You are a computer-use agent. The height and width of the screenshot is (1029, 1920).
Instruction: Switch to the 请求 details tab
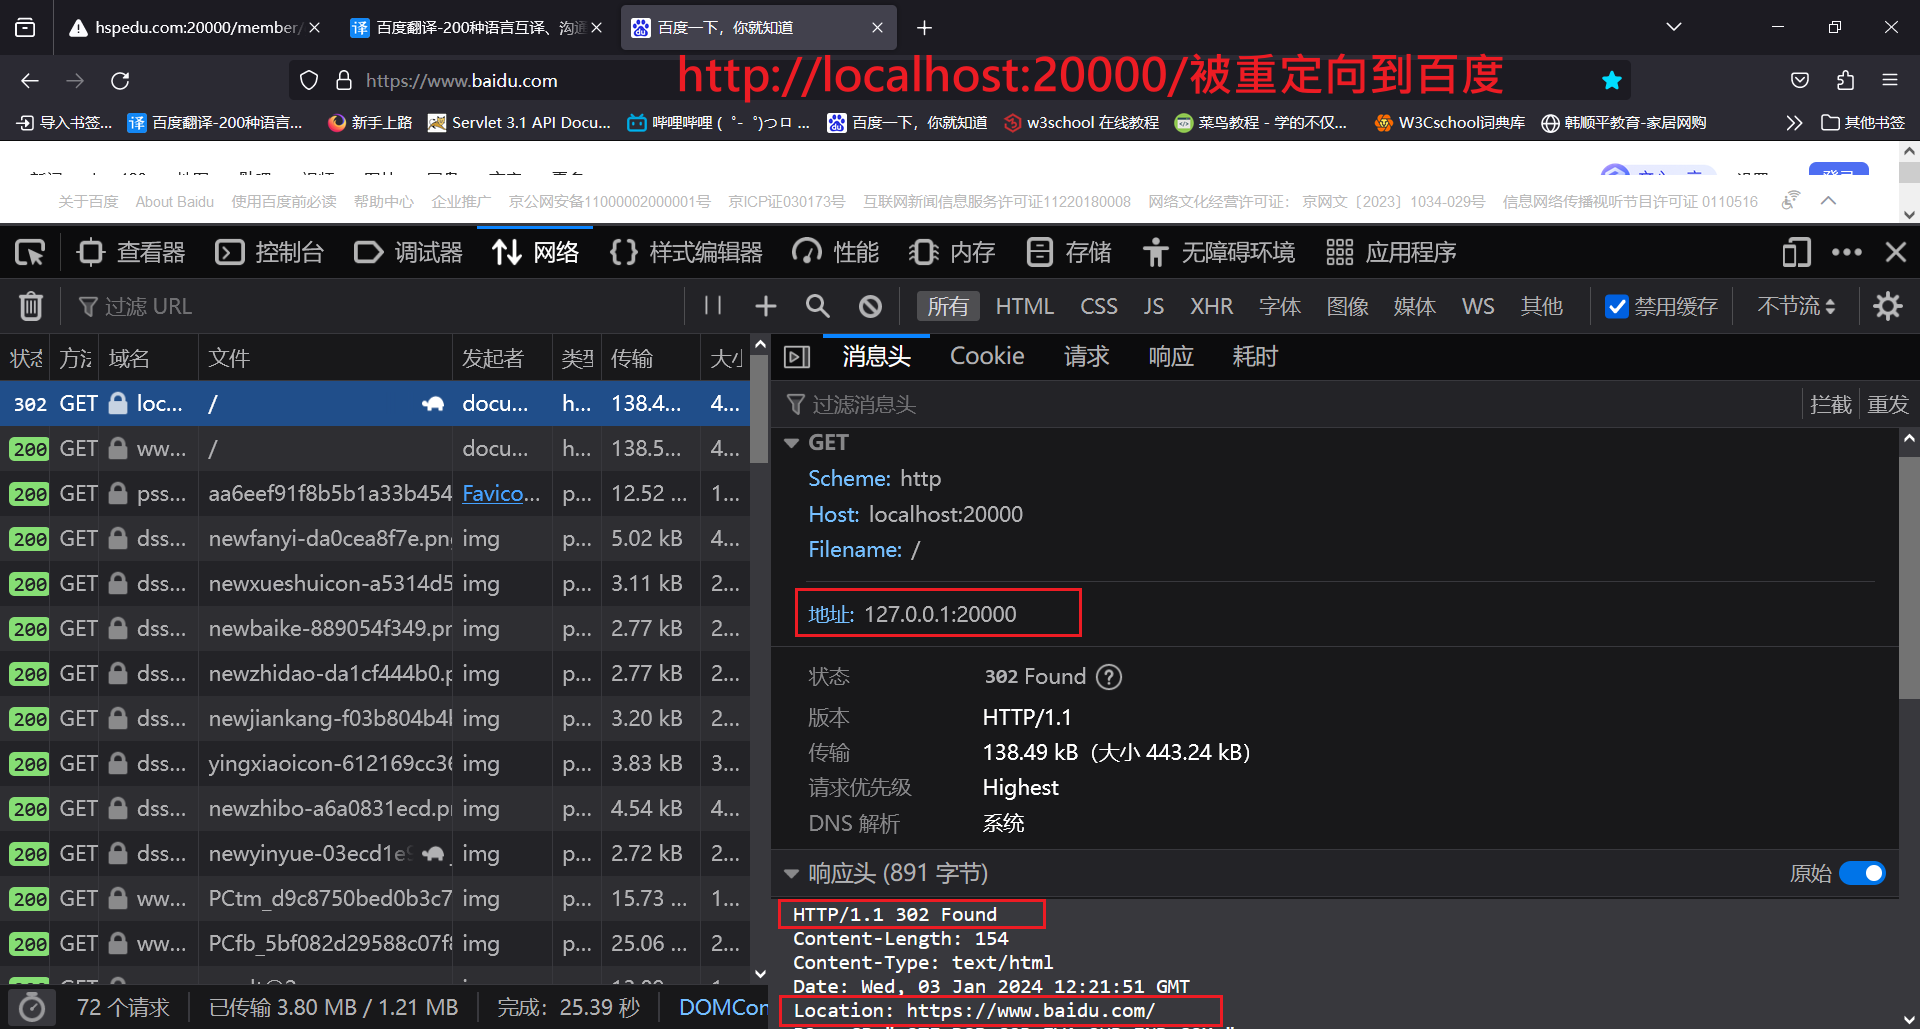click(x=1087, y=357)
